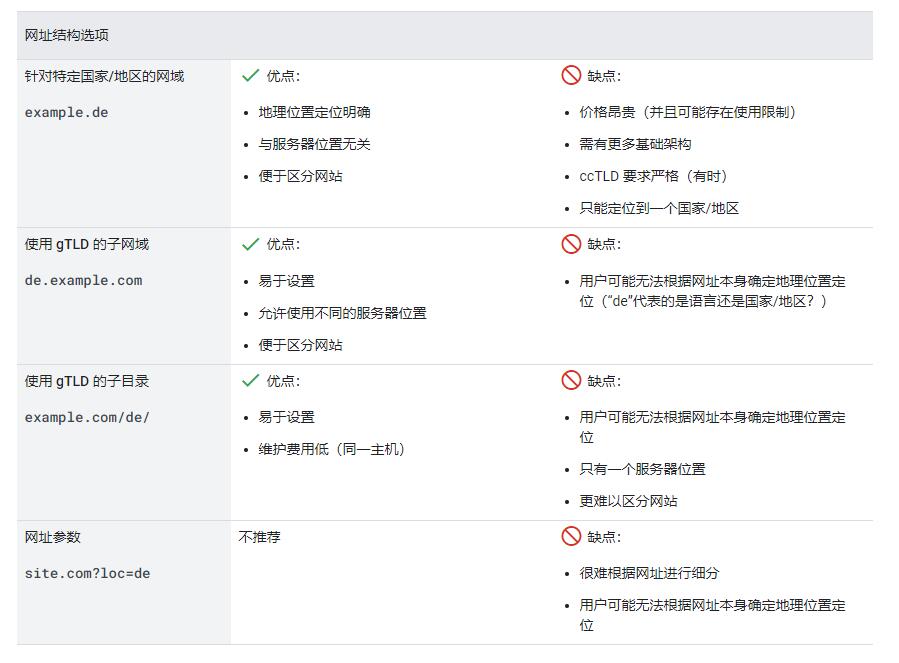Click red prohibited icon in example.de row
The height and width of the screenshot is (663, 899).
(571, 76)
